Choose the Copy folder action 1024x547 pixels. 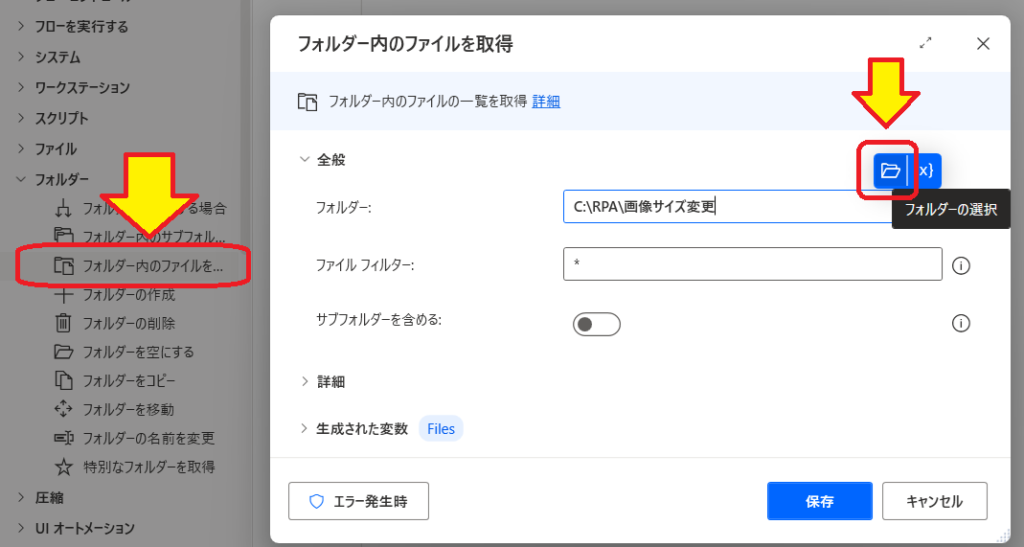(129, 381)
